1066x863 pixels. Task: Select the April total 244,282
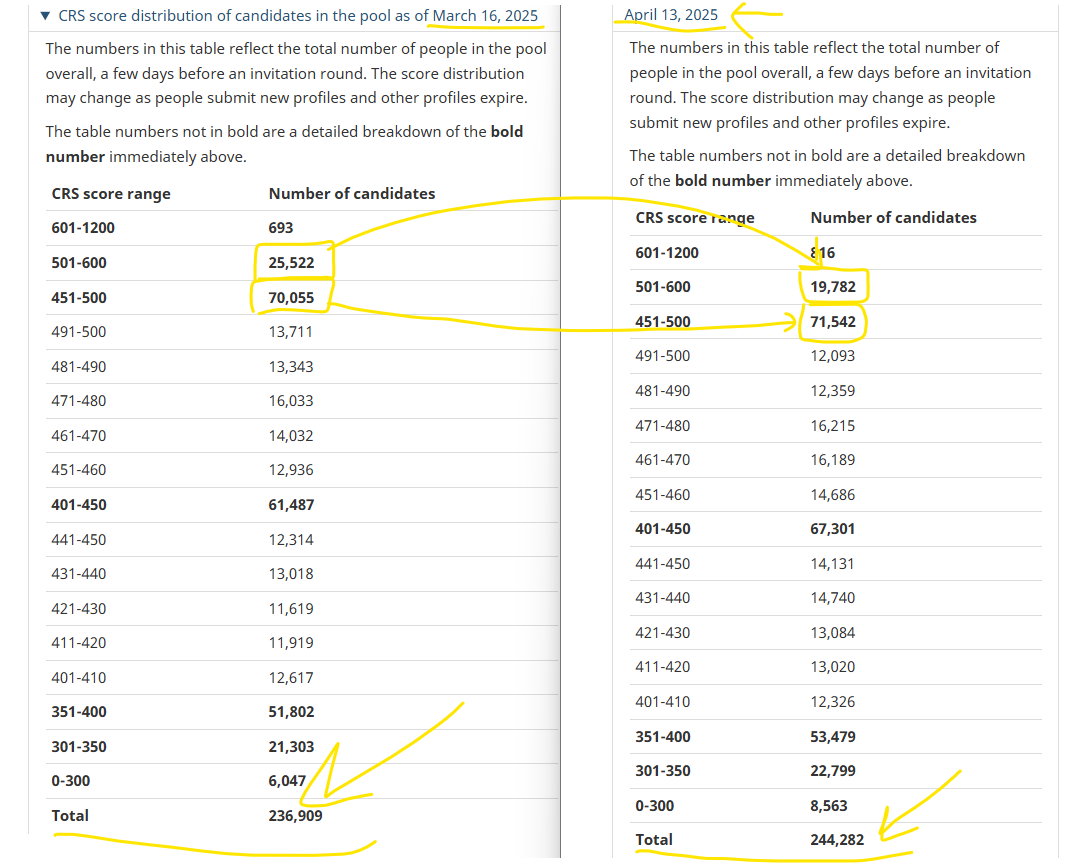(837, 840)
